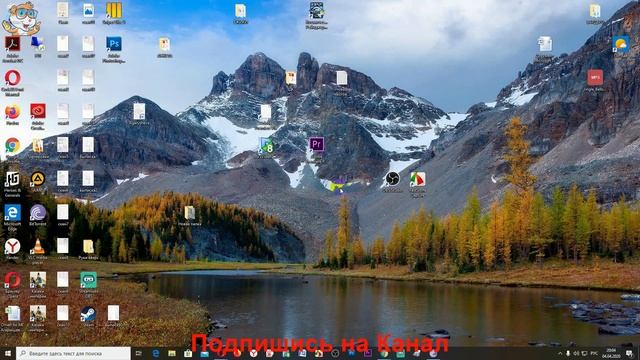The height and width of the screenshot is (360, 640).
Task: Open the AIMP player desktop shortcut
Action: point(38,179)
